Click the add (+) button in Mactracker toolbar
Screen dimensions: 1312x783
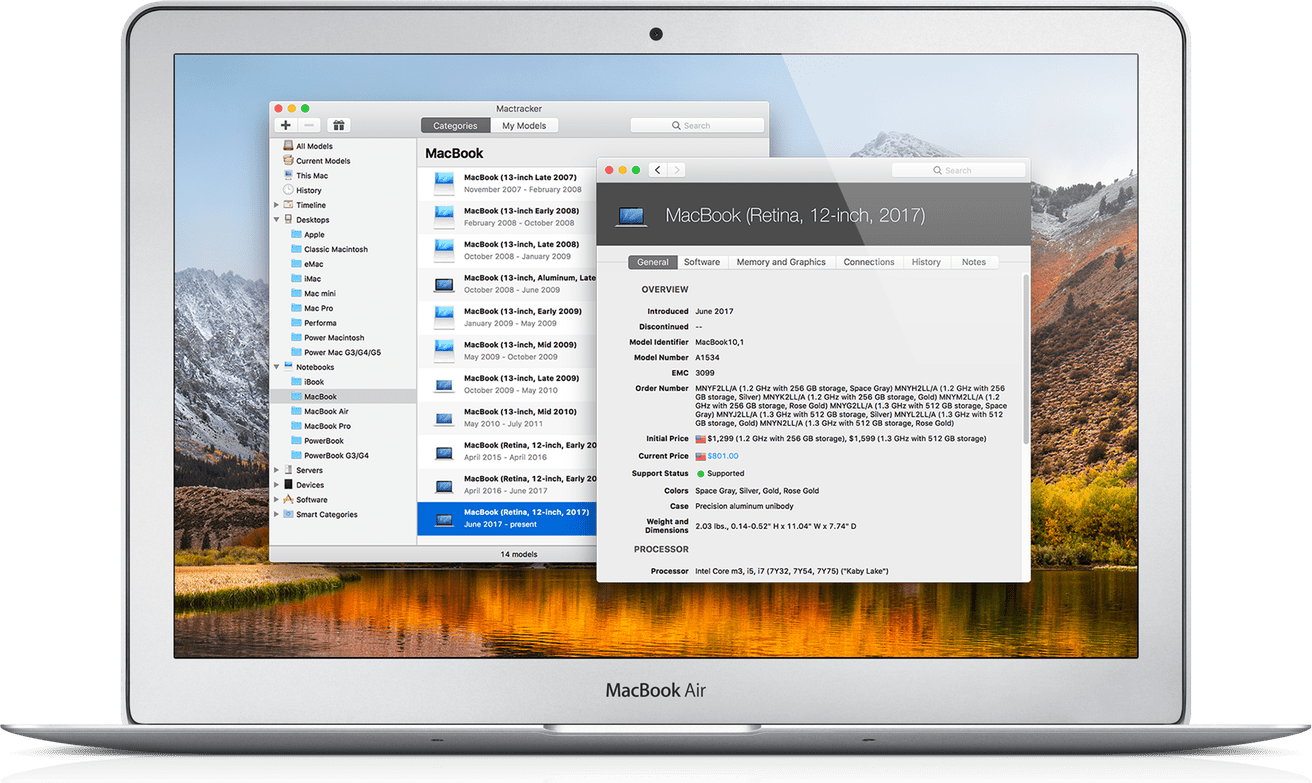286,125
